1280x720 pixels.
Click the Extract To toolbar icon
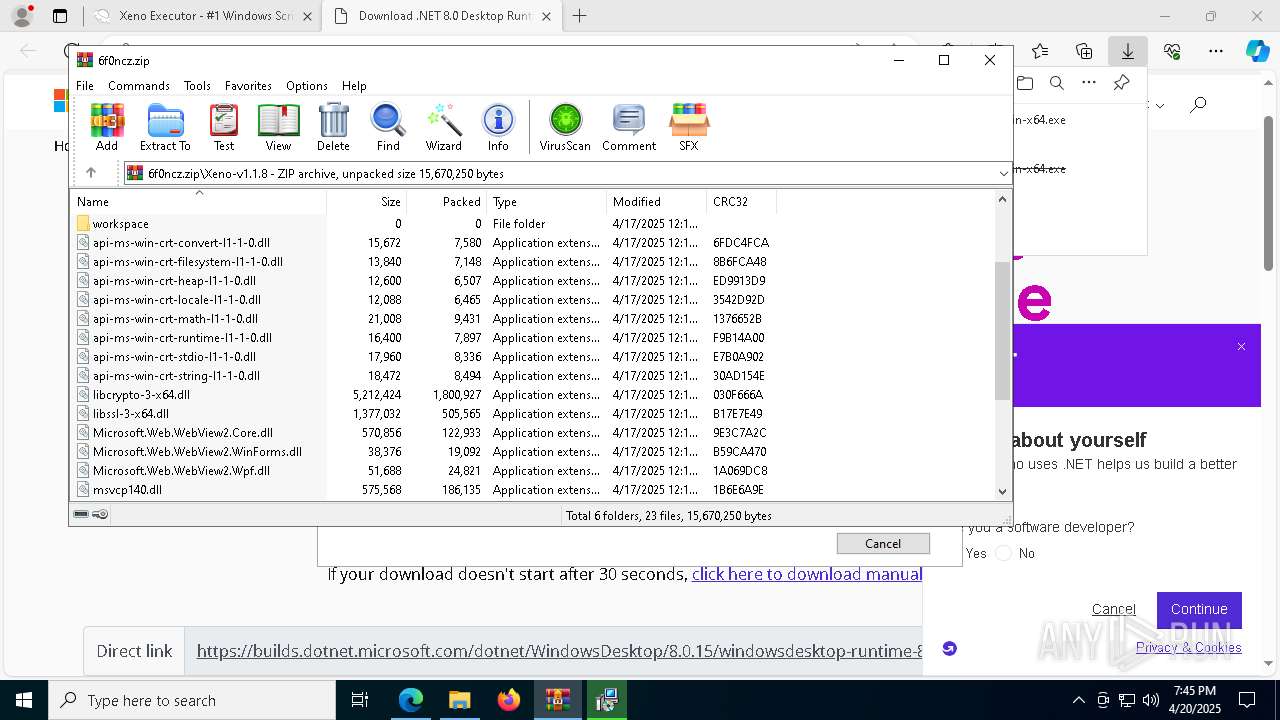165,127
